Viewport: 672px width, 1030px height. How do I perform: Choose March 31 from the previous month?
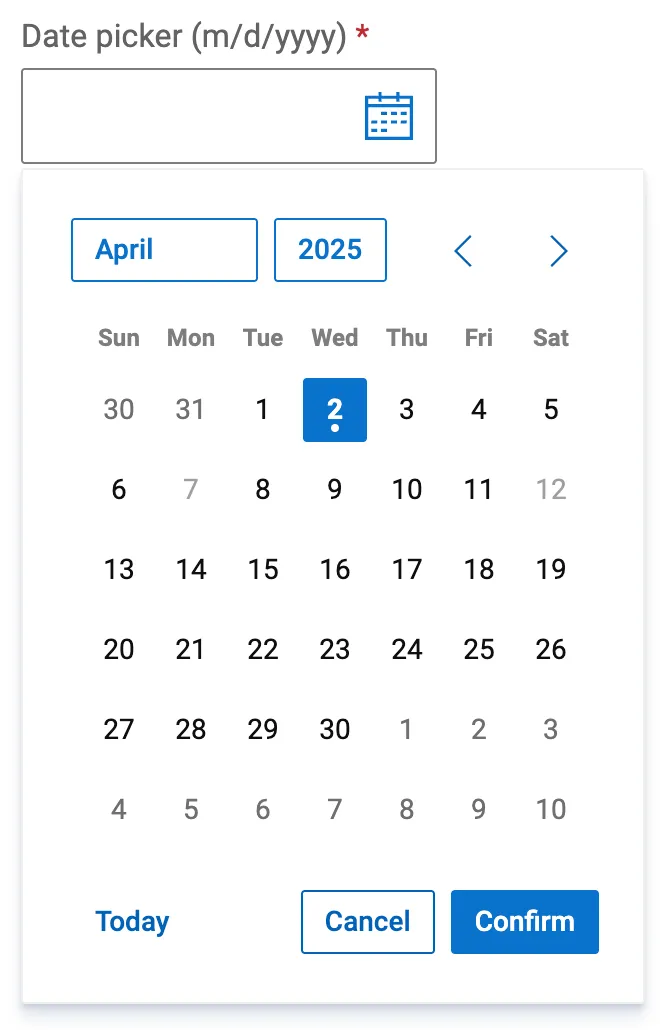tap(191, 410)
